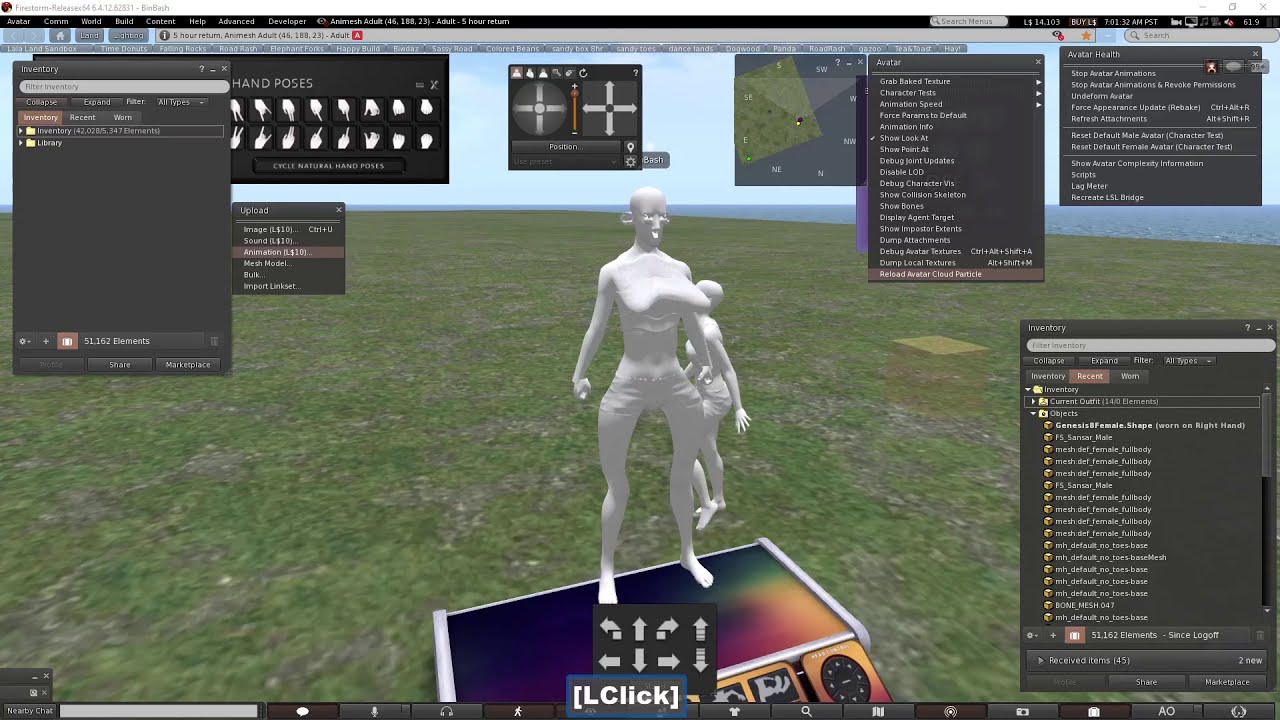Screen dimensions: 1280x720
Task: Select the front view icon in camera controls
Action: click(x=516, y=73)
